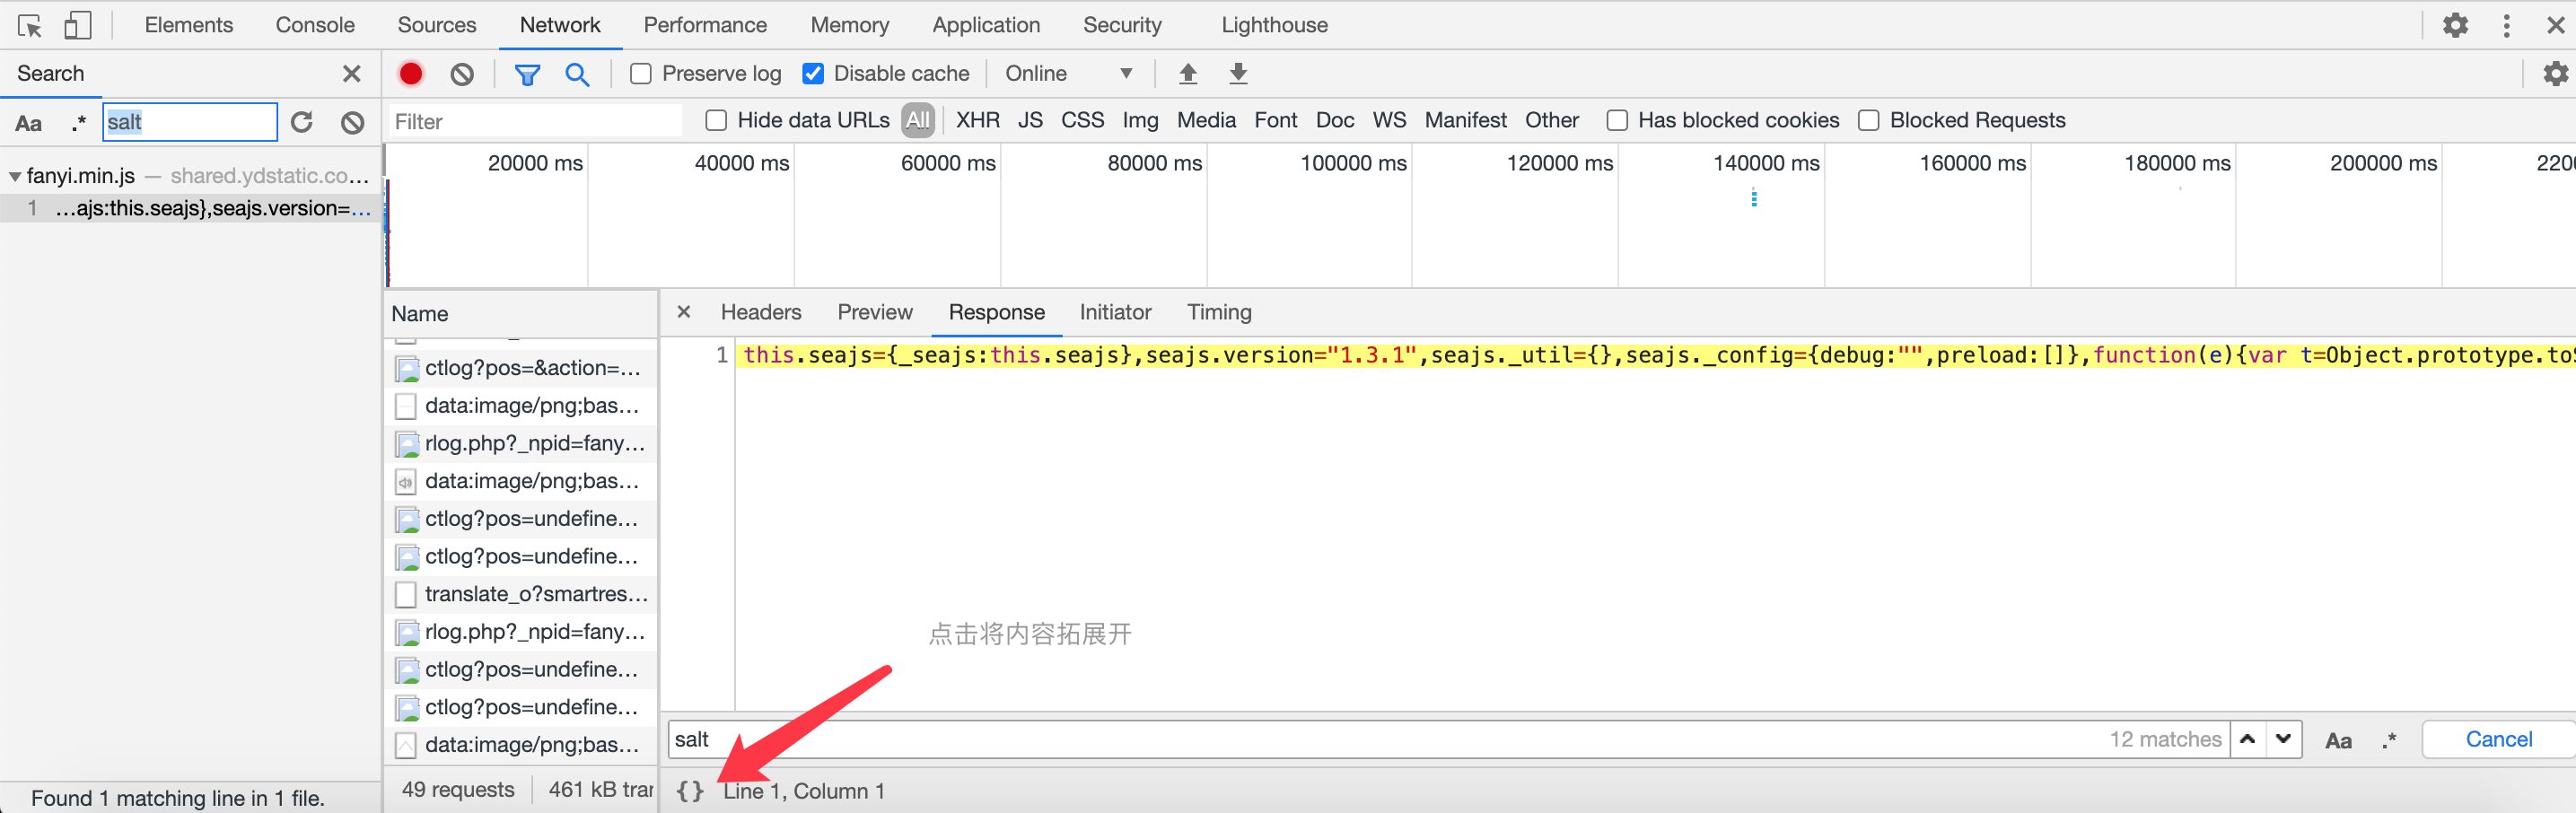Focus the network Filter field
This screenshot has width=2576, height=813.
click(x=535, y=122)
